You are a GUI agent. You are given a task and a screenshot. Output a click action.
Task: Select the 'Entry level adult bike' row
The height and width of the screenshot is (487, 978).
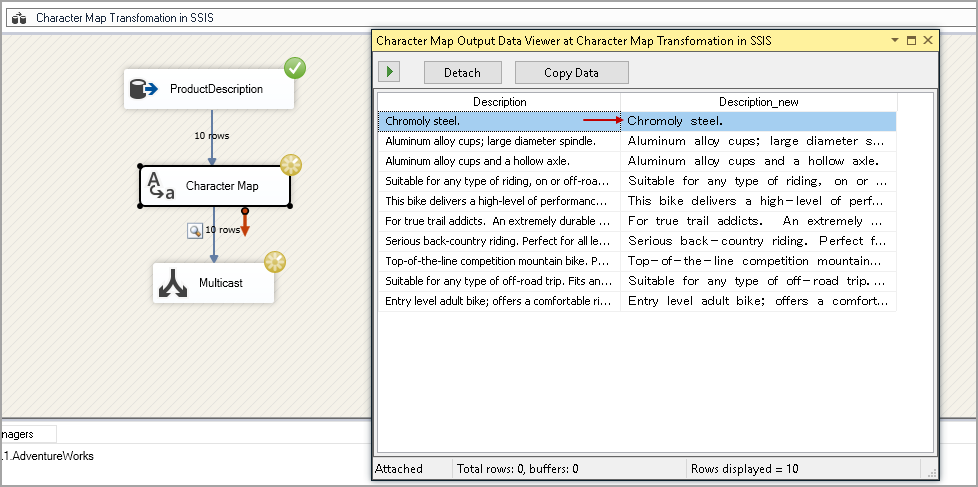pyautogui.click(x=499, y=301)
